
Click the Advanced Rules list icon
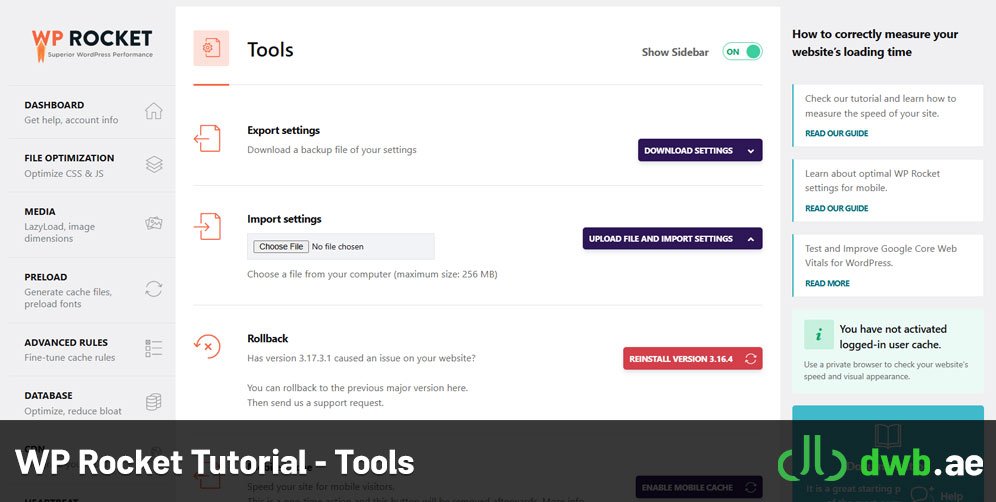click(x=154, y=348)
